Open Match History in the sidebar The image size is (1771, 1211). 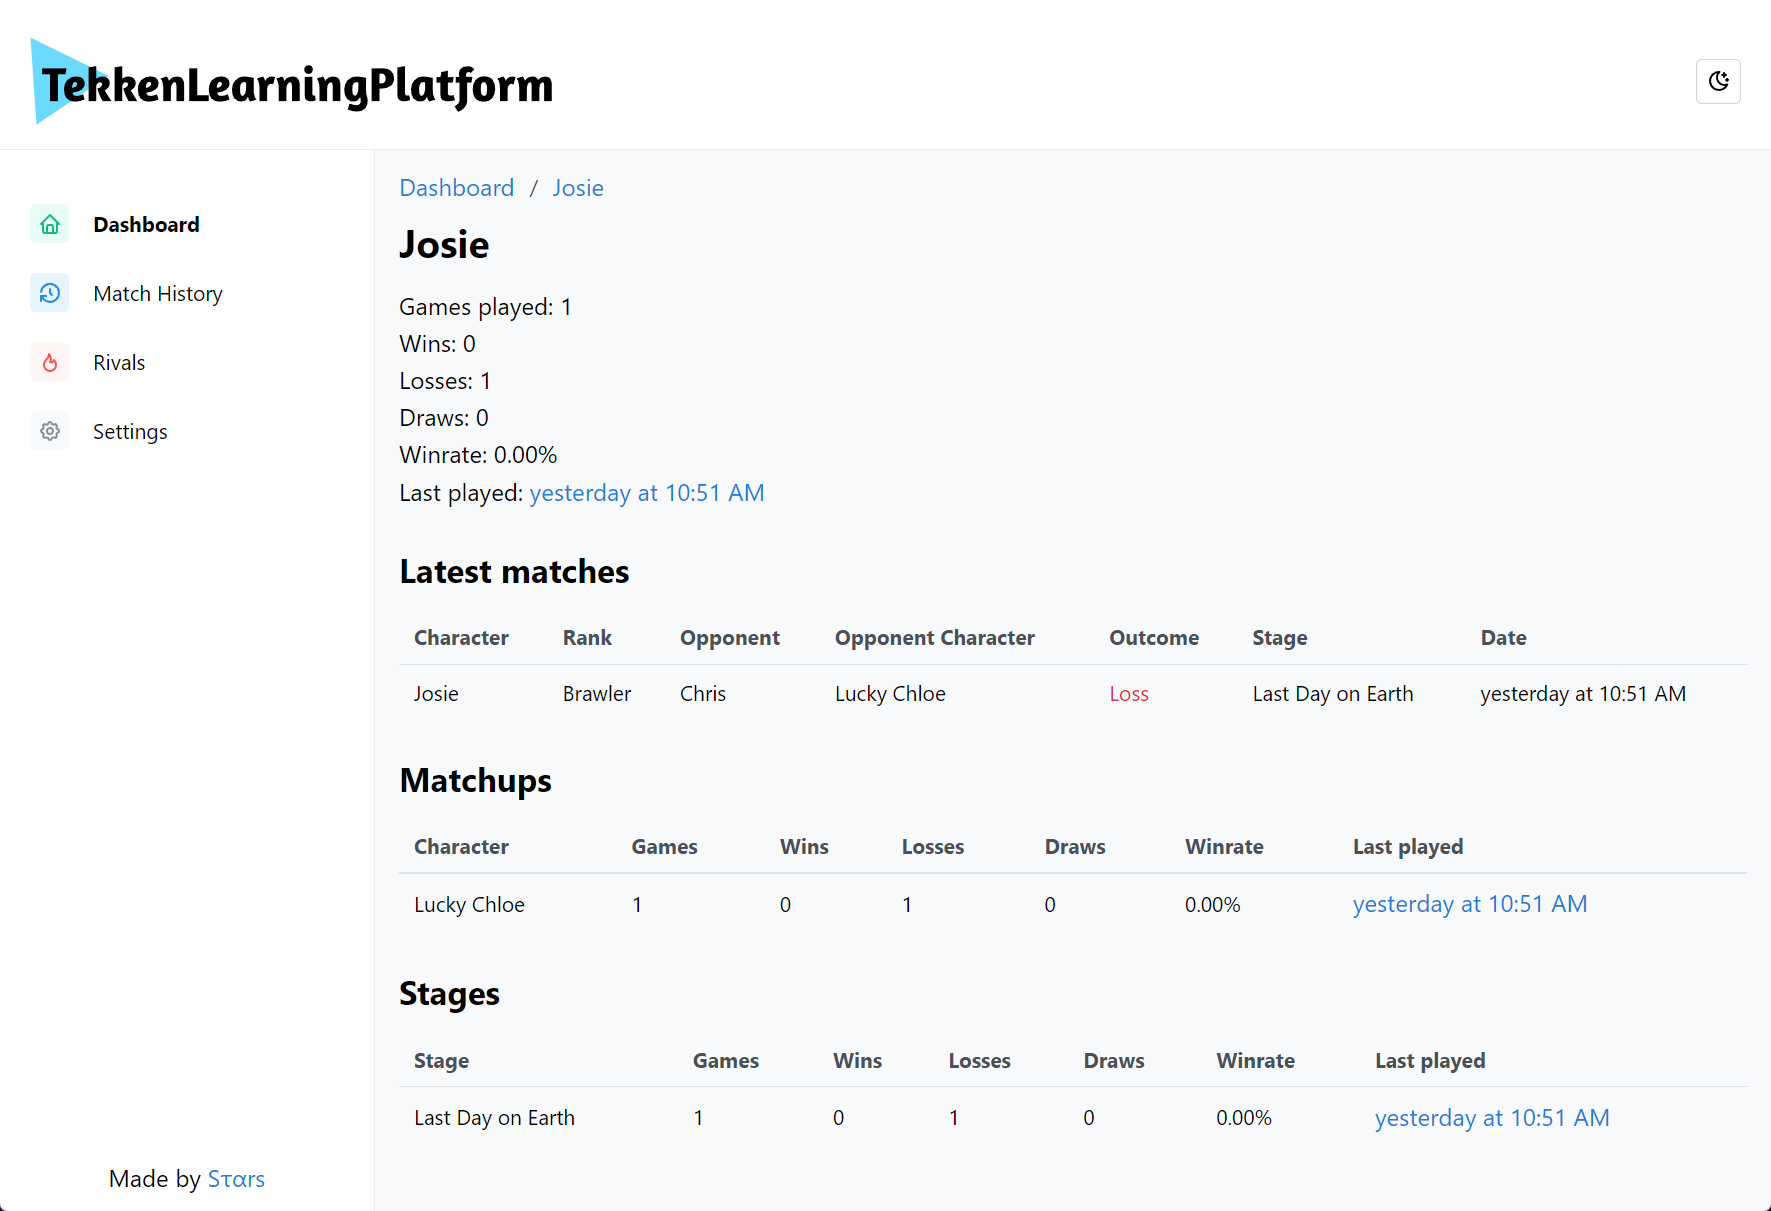pos(158,293)
